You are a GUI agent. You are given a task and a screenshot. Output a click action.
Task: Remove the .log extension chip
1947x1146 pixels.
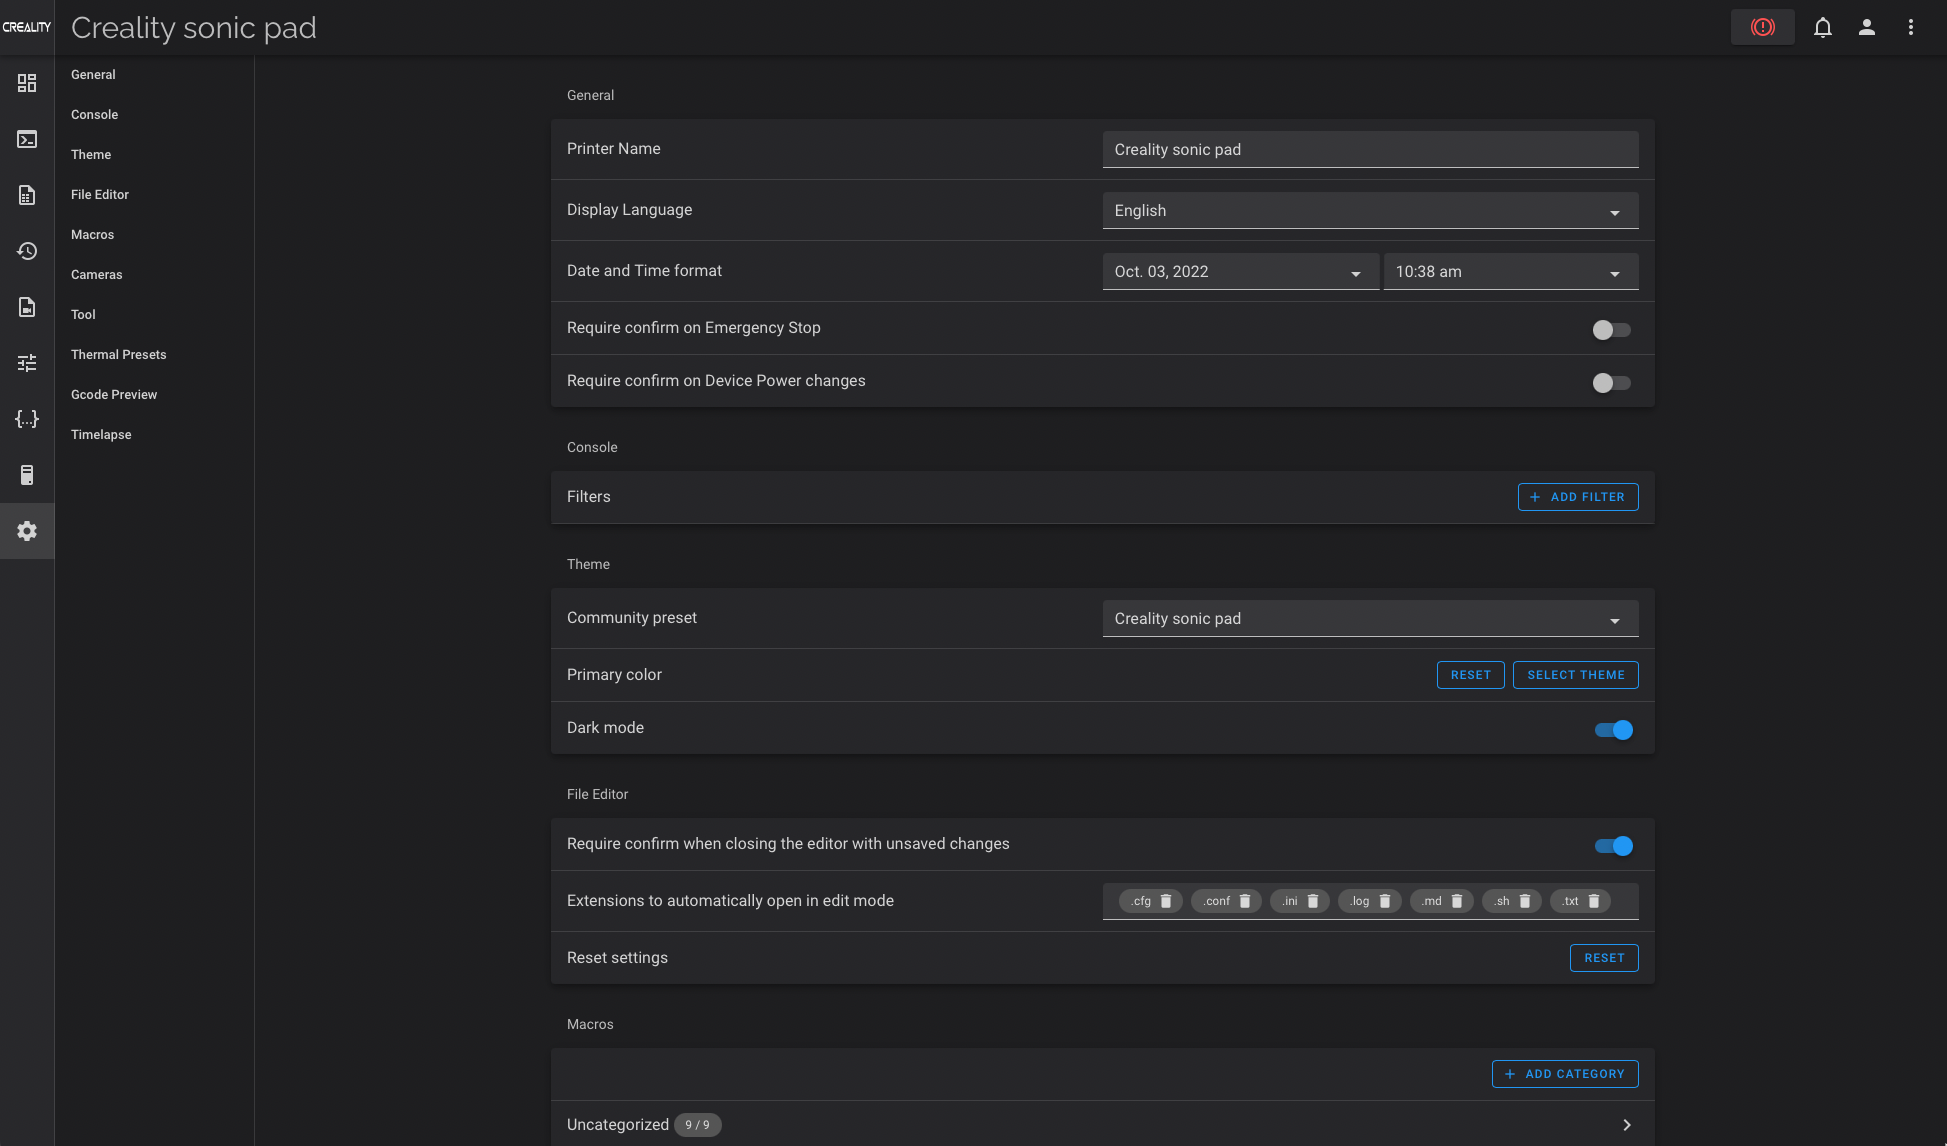pos(1385,901)
